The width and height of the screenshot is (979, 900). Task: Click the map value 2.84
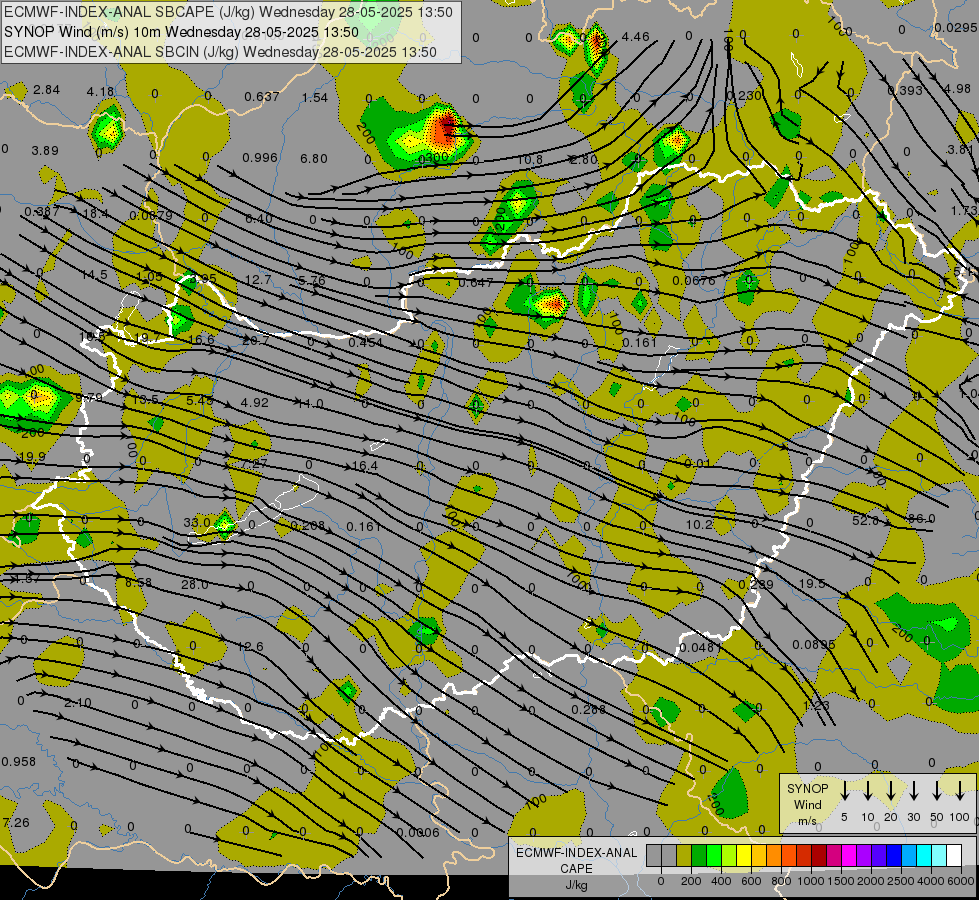(x=47, y=90)
